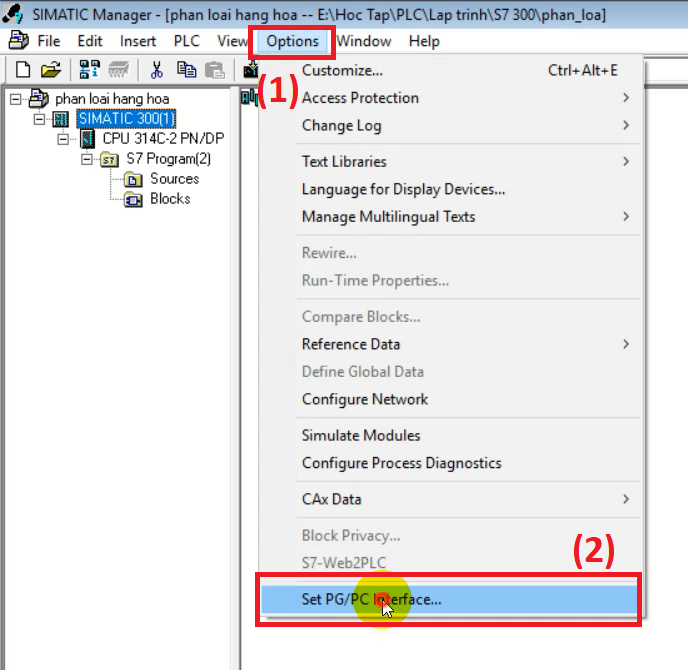Select the Sources tree label
Image resolution: width=688 pixels, height=670 pixels.
click(174, 179)
